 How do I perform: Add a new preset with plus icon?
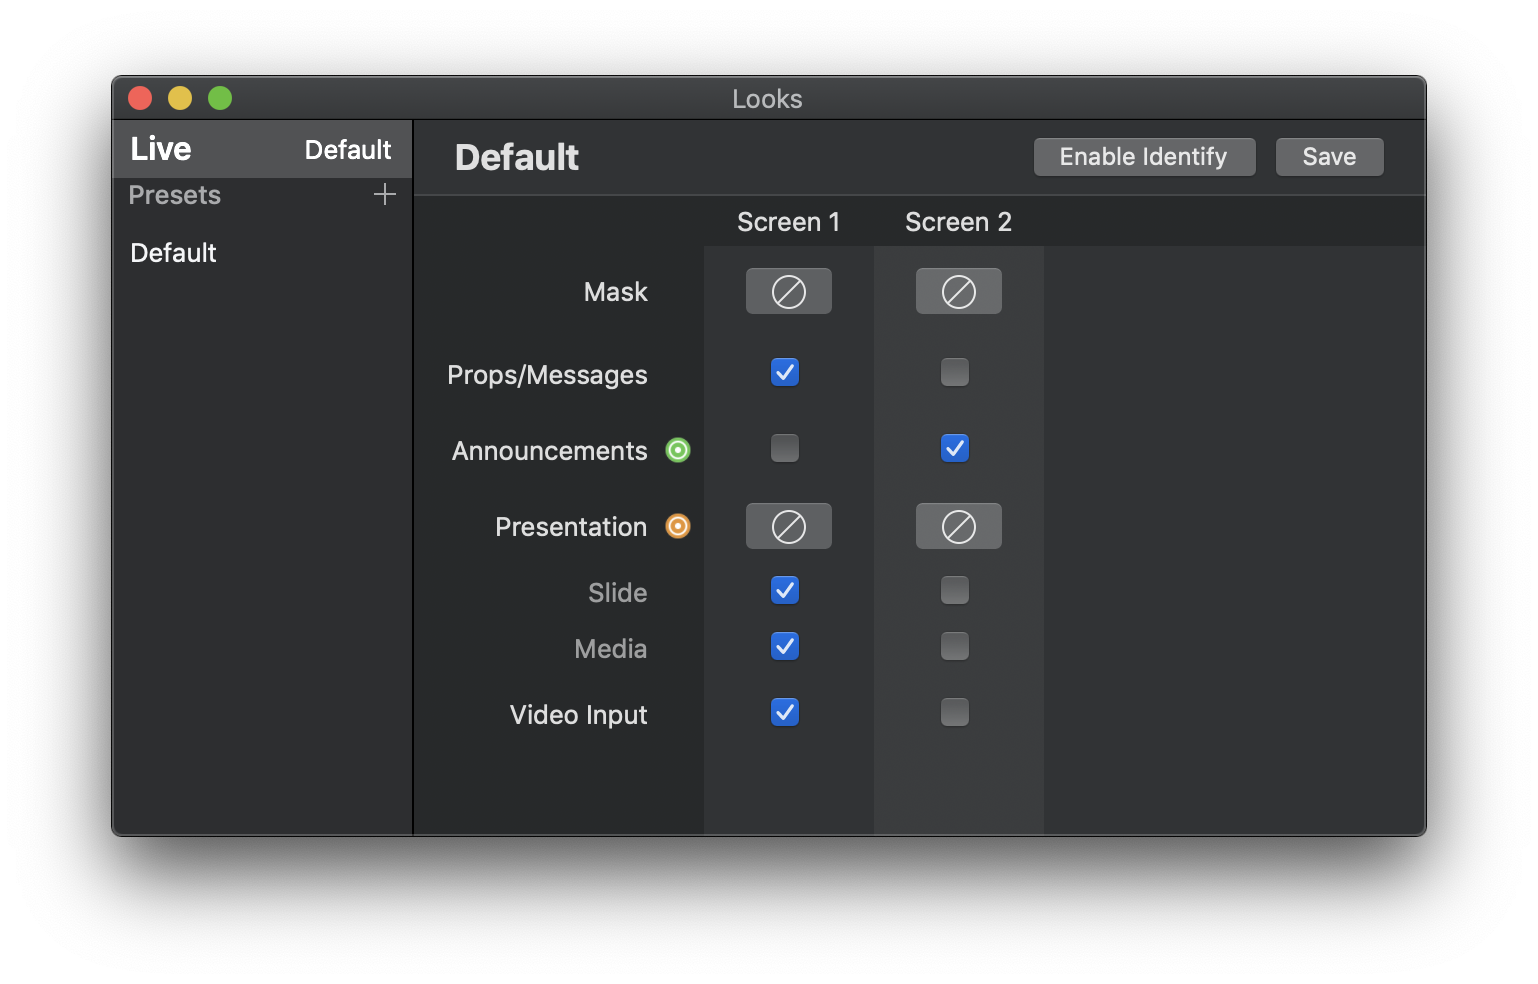tap(385, 194)
